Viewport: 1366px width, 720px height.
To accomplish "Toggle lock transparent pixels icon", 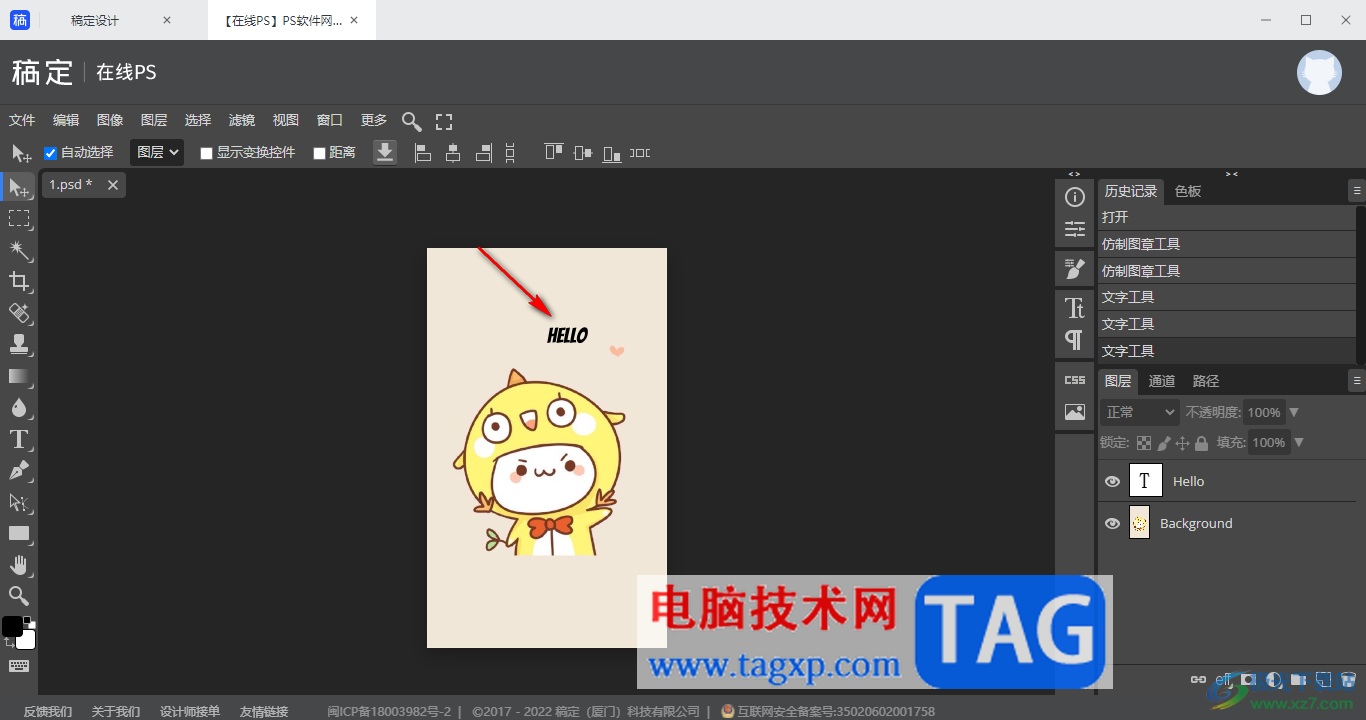I will click(x=1144, y=442).
